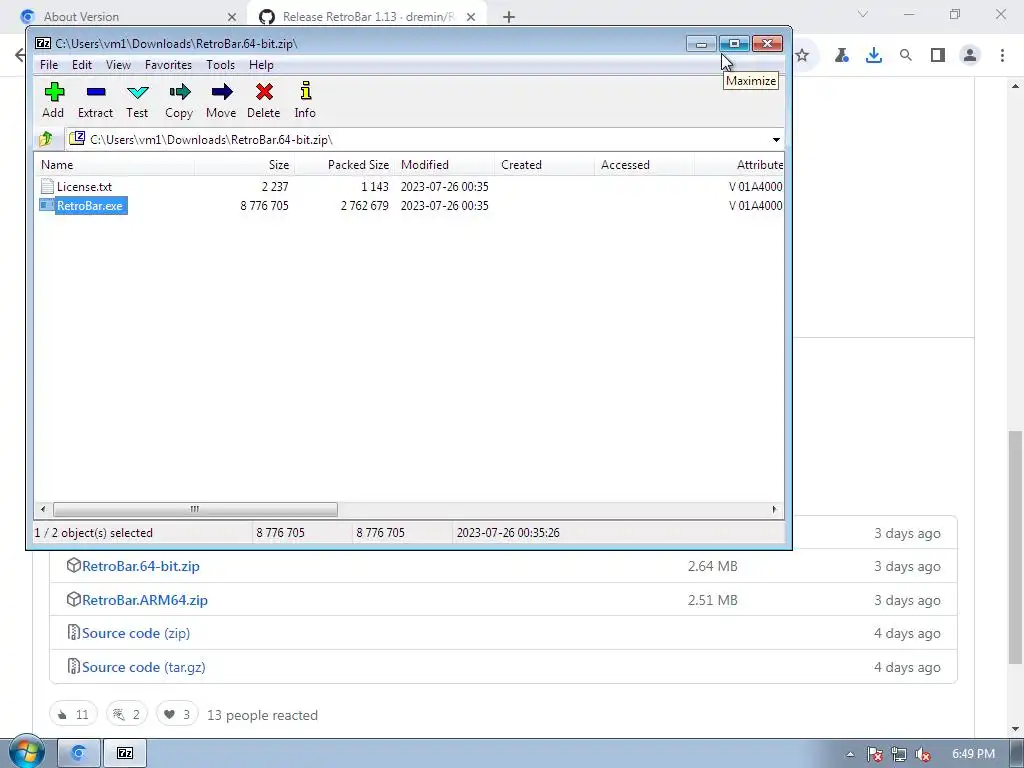Run Test on the archive

click(x=137, y=100)
